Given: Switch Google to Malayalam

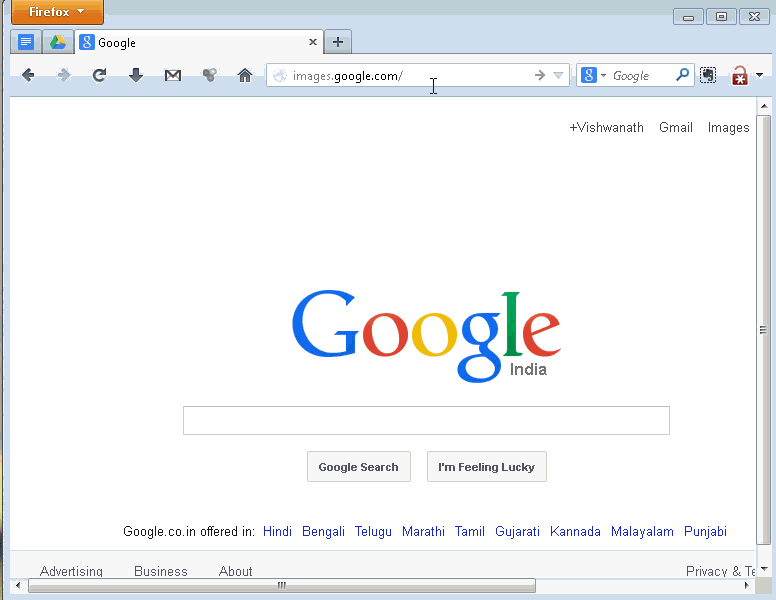Looking at the screenshot, I should click(x=642, y=531).
